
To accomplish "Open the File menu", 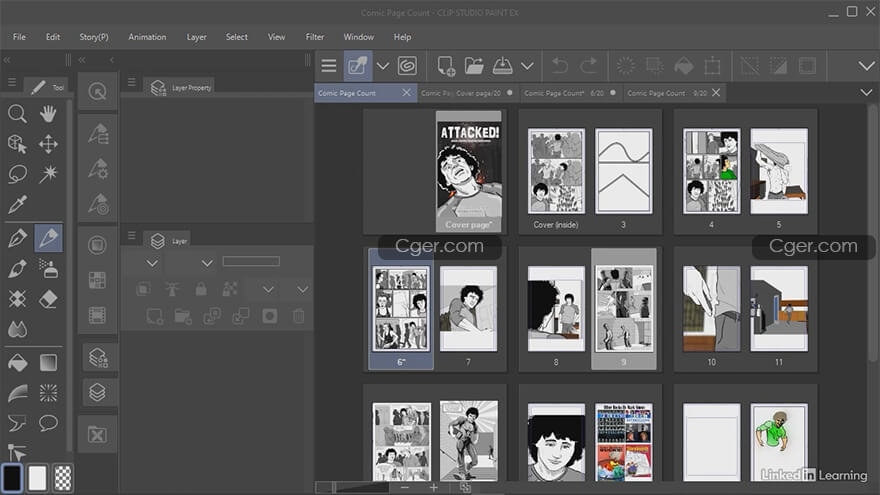I will coord(19,37).
